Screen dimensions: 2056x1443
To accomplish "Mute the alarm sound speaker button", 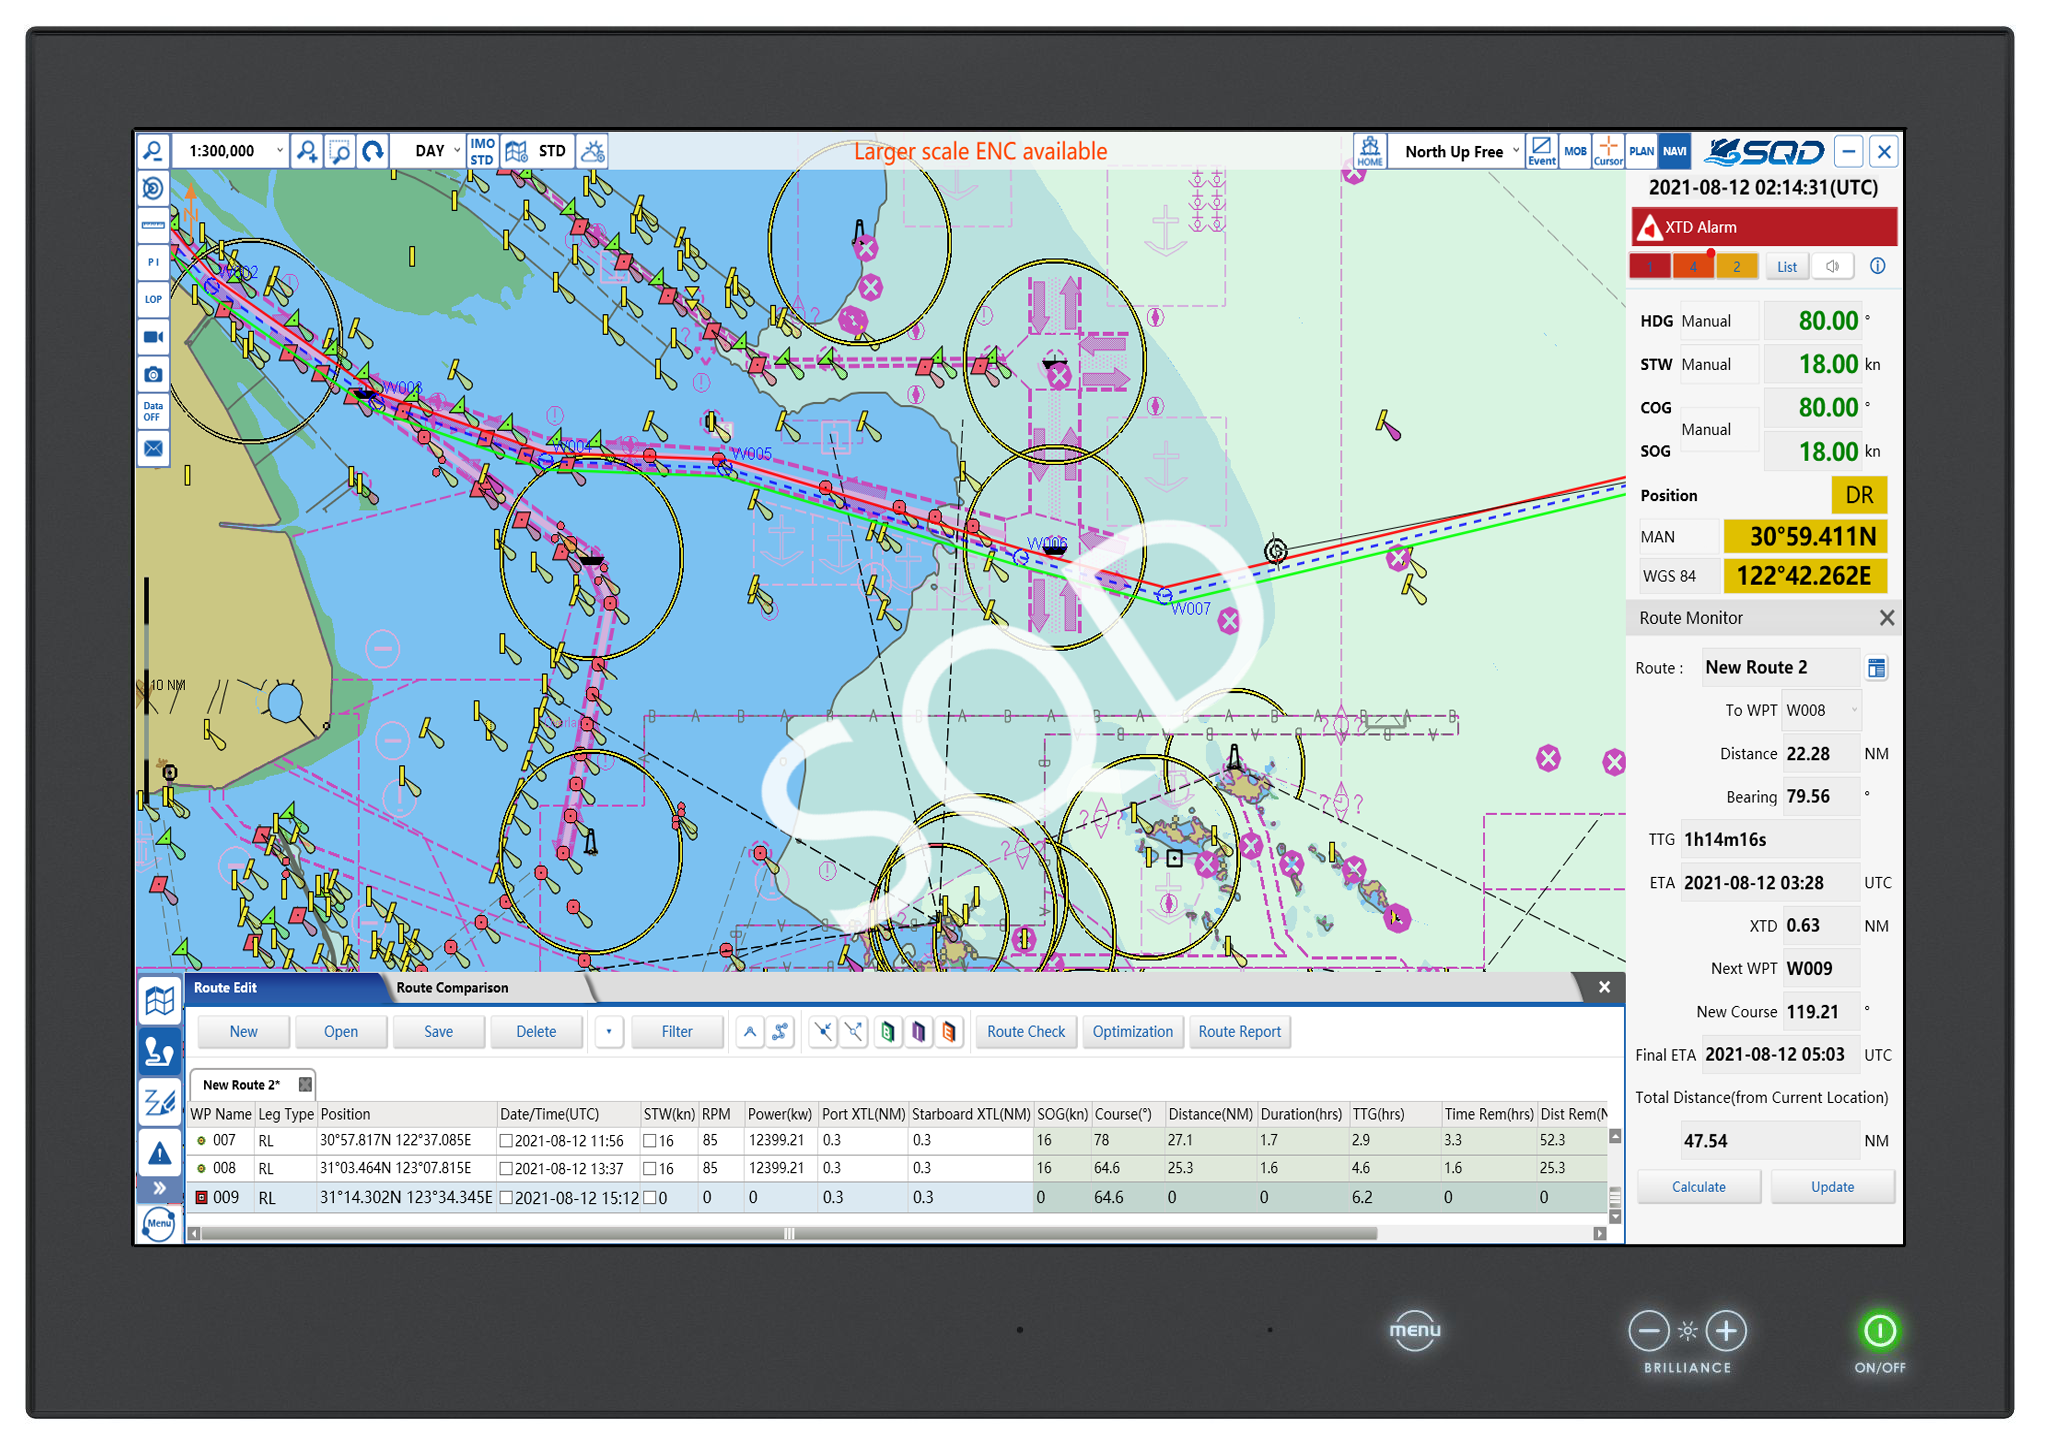I will point(1833,266).
